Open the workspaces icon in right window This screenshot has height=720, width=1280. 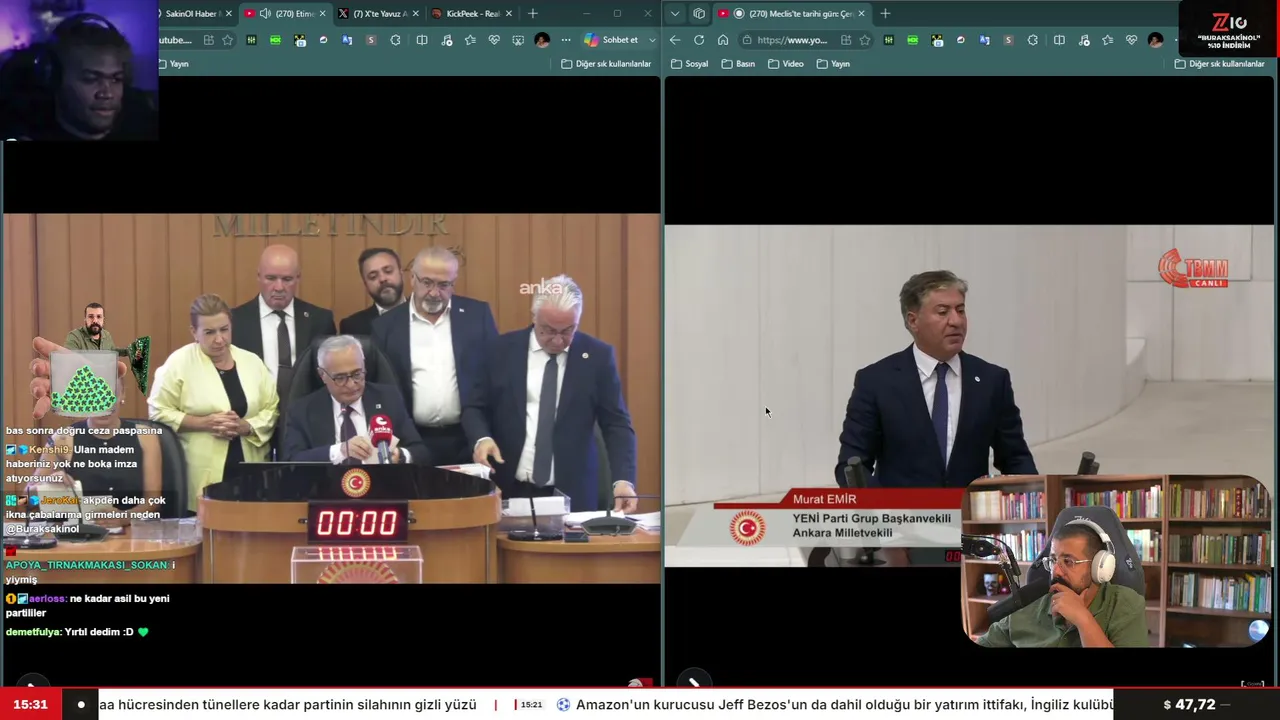[699, 14]
